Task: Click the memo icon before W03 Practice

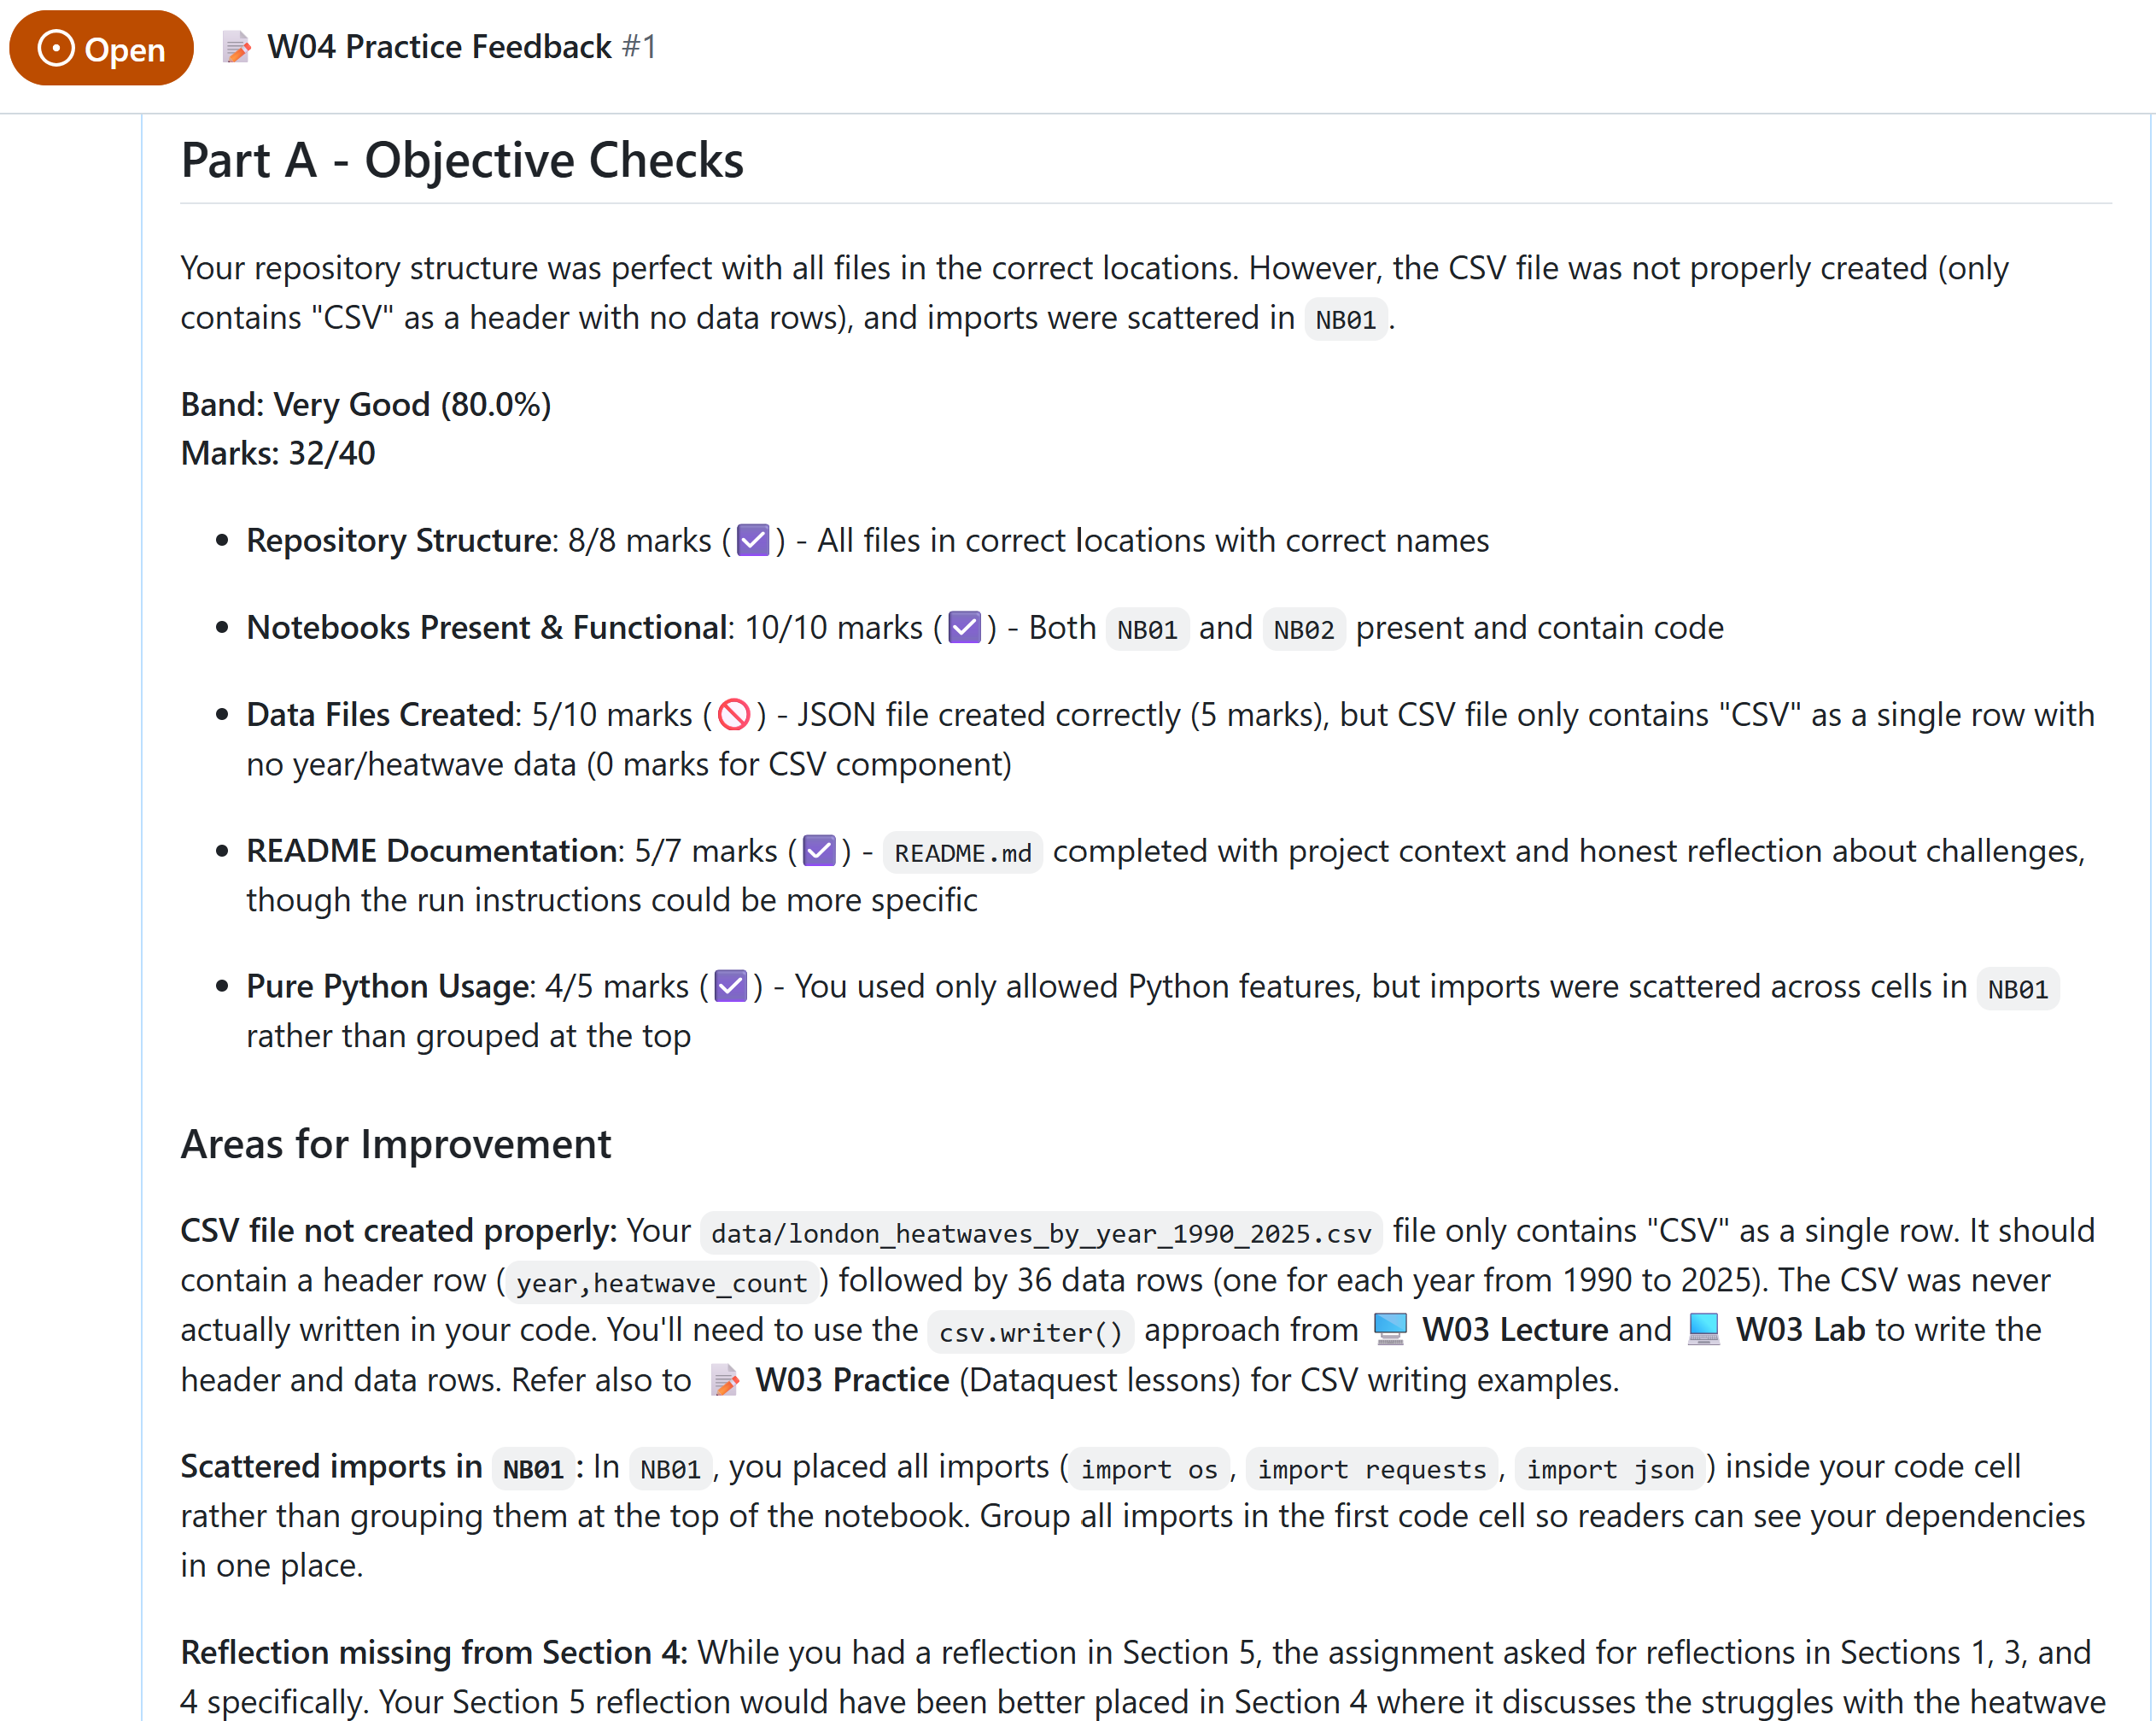Action: tap(725, 1381)
